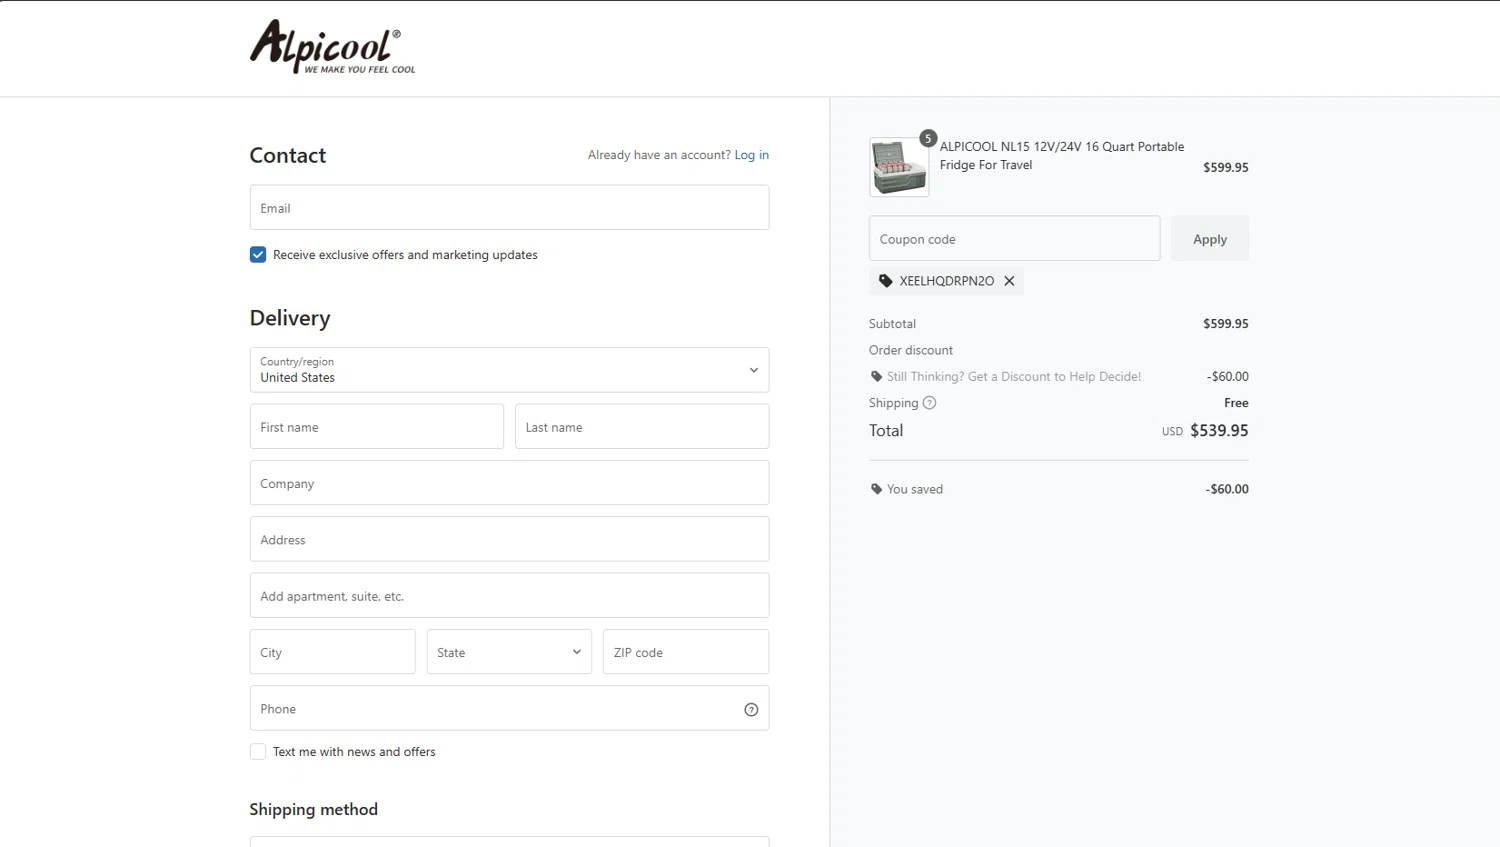This screenshot has height=847, width=1500.
Task: Open the State dropdown
Action: (x=509, y=652)
